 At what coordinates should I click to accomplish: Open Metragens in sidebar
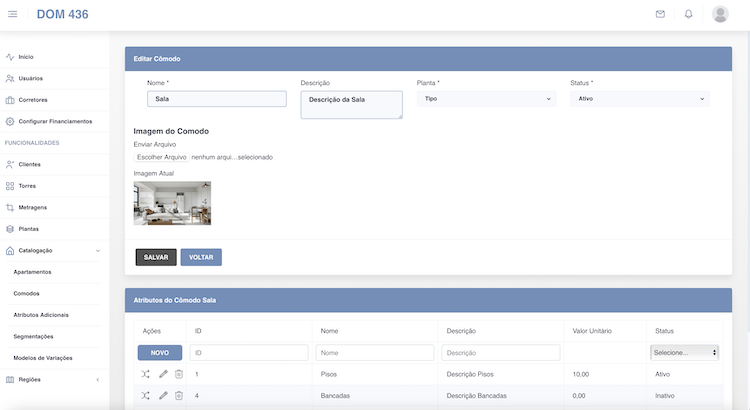click(33, 208)
